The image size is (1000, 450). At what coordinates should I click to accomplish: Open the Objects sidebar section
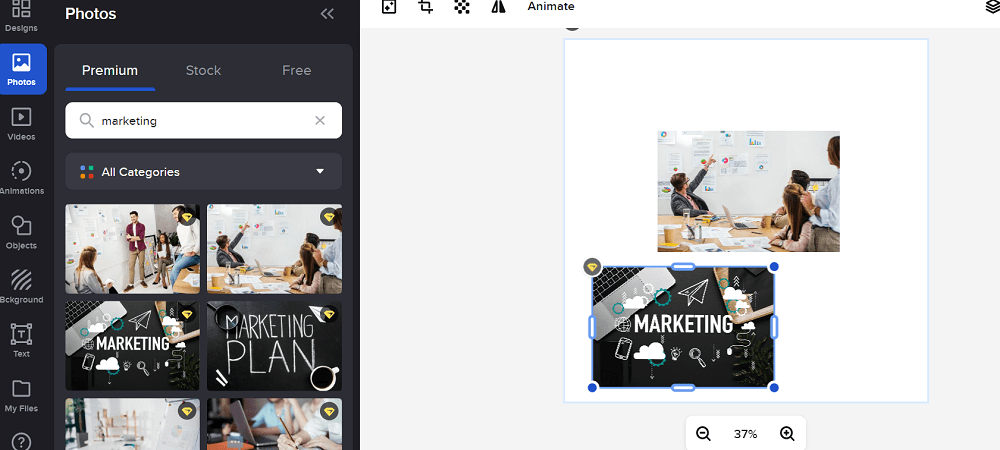click(x=21, y=232)
